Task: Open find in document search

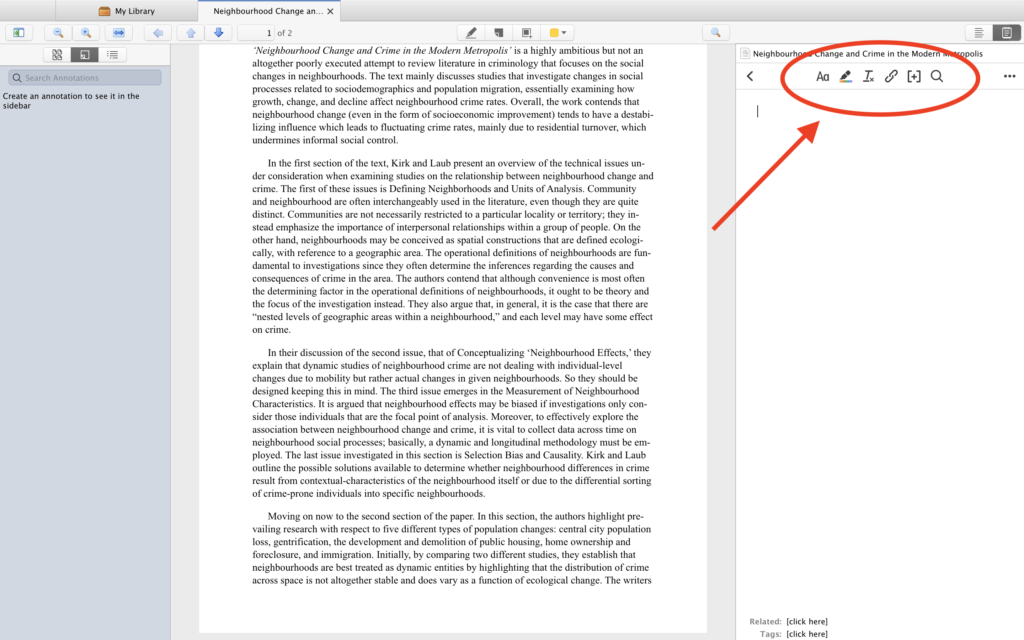Action: (715, 33)
